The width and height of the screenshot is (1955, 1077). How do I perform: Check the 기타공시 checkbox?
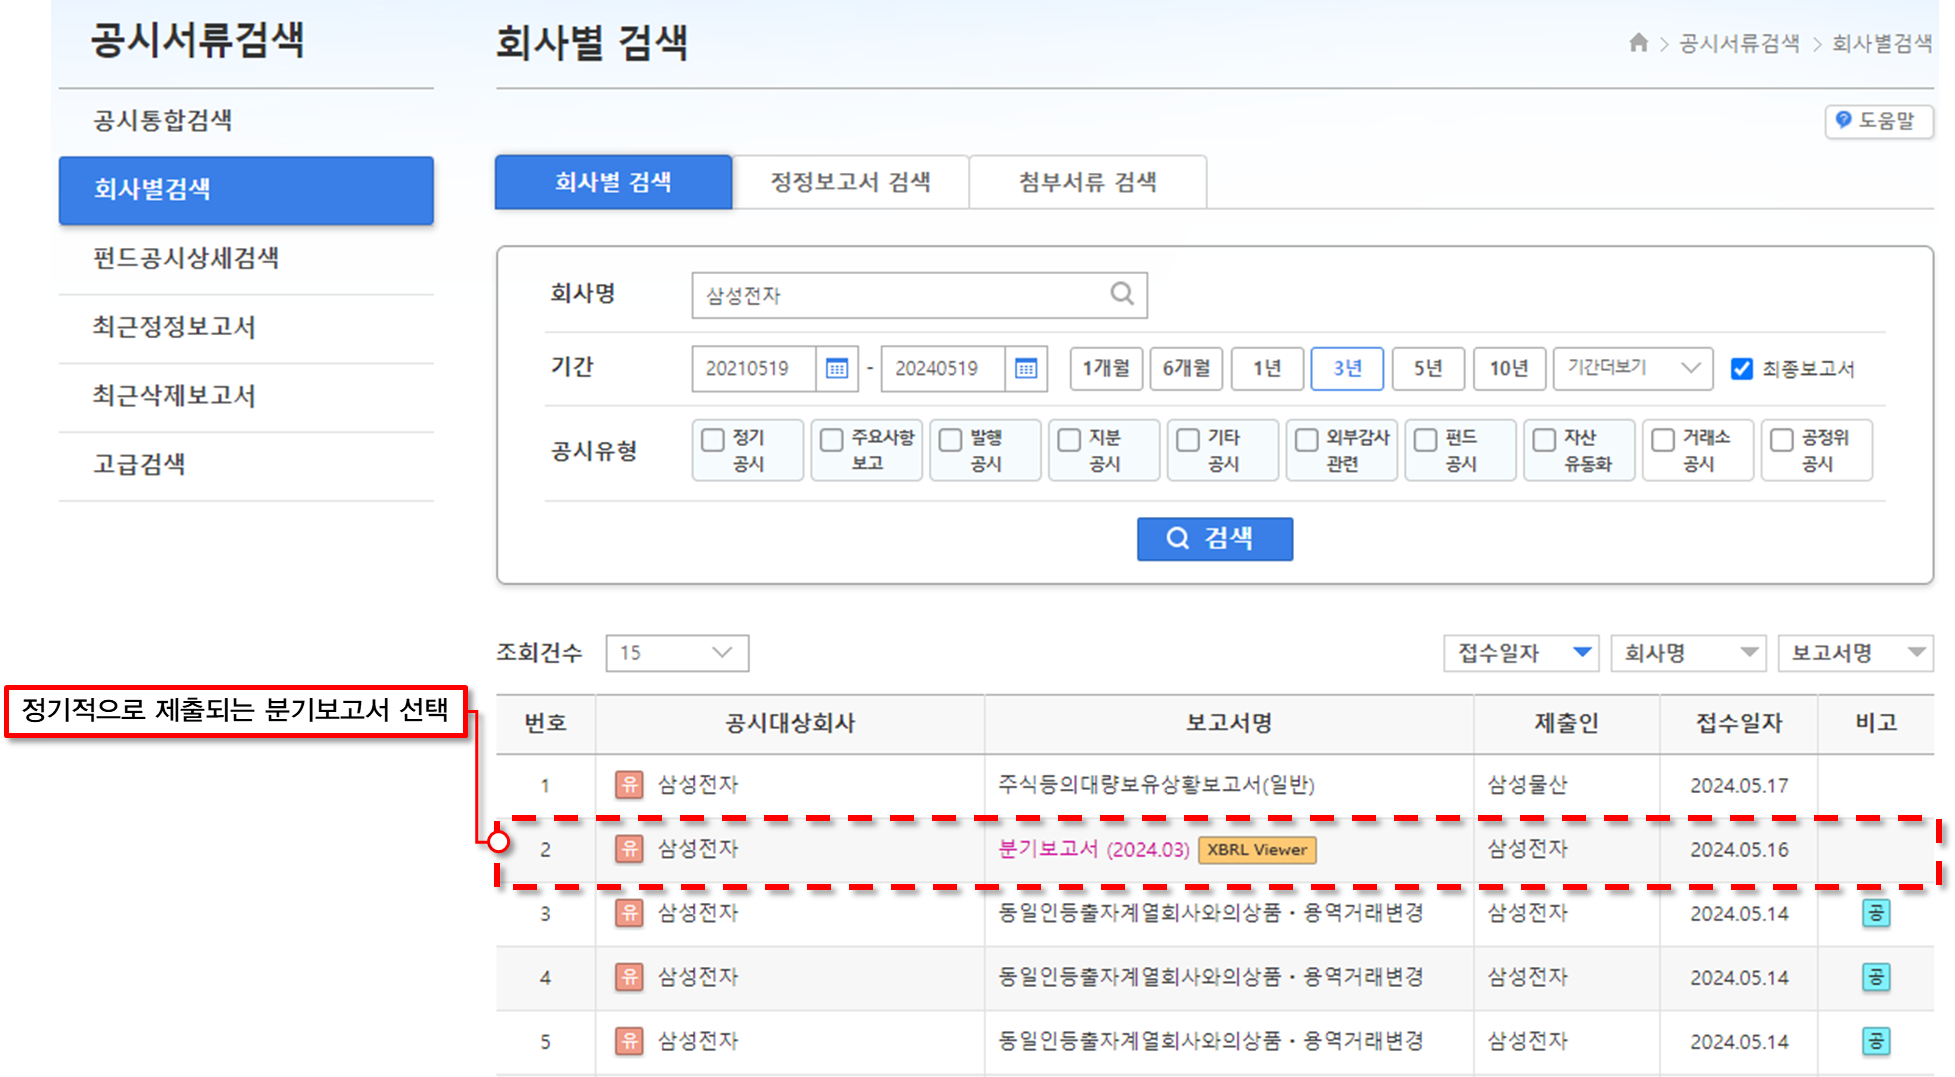1188,440
